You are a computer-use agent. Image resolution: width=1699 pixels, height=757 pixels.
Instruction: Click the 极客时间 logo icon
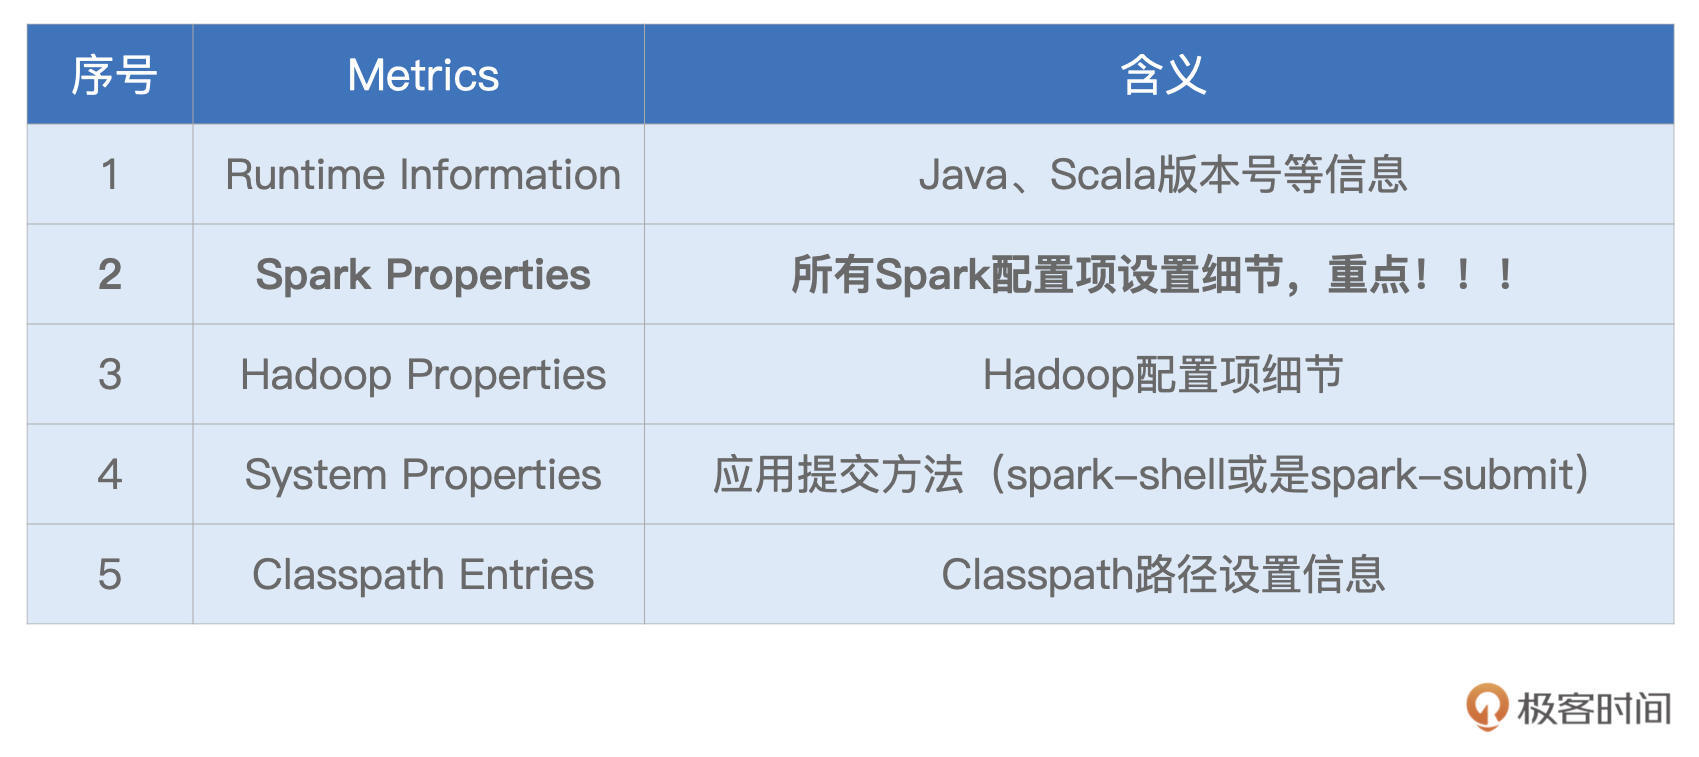[x=1486, y=707]
